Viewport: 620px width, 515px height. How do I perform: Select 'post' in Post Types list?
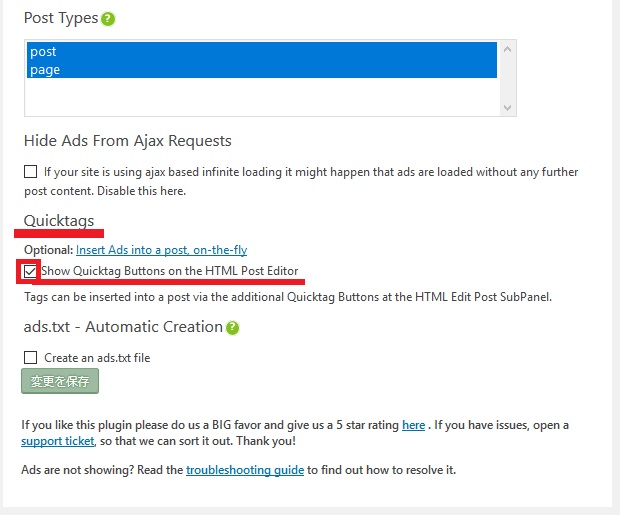point(262,51)
